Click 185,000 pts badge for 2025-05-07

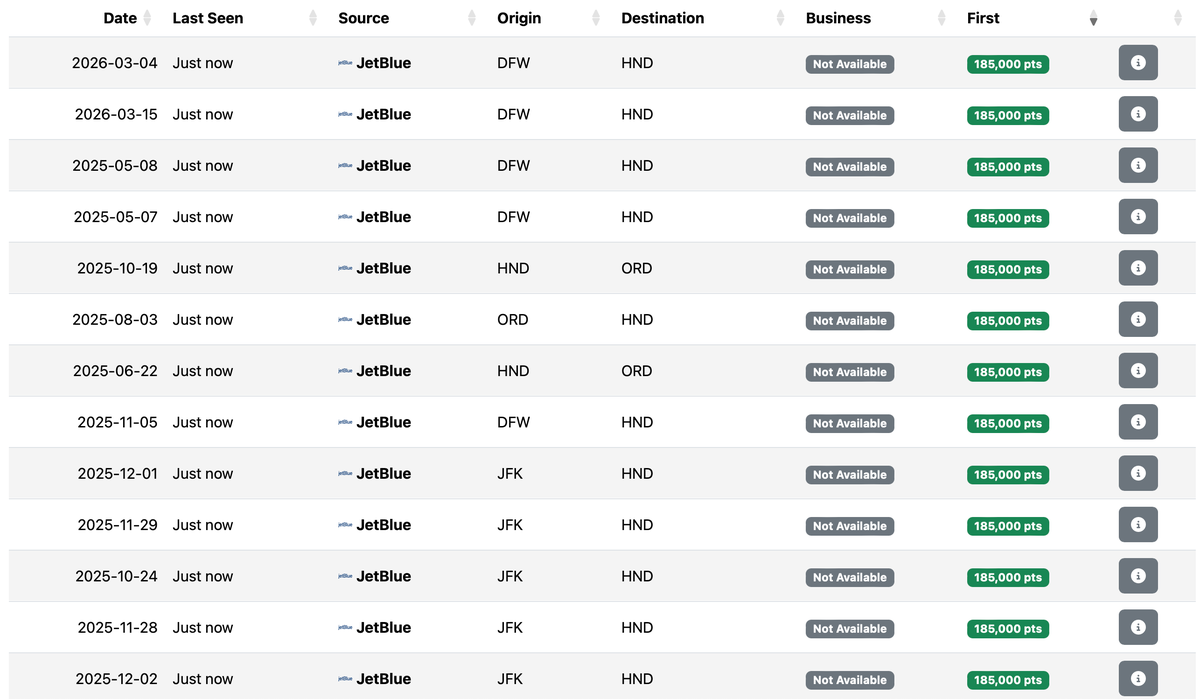tap(1007, 218)
